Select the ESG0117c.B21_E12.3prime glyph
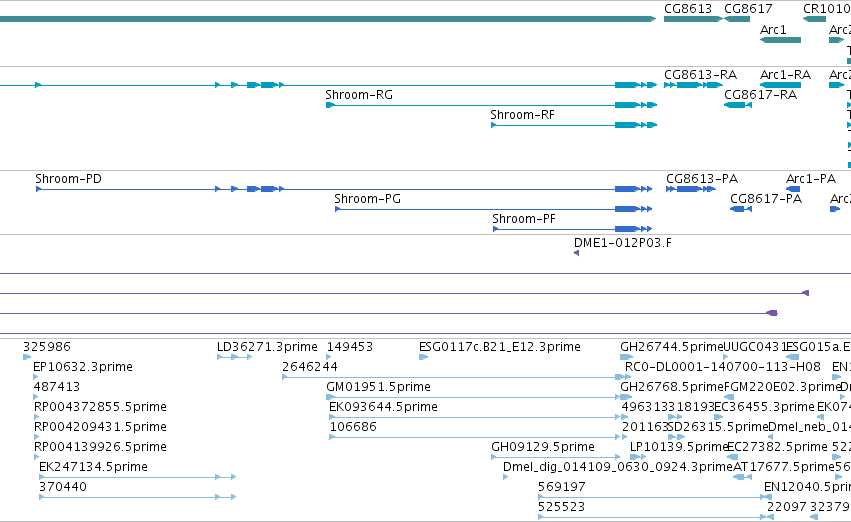The image size is (851, 522). pos(423,357)
